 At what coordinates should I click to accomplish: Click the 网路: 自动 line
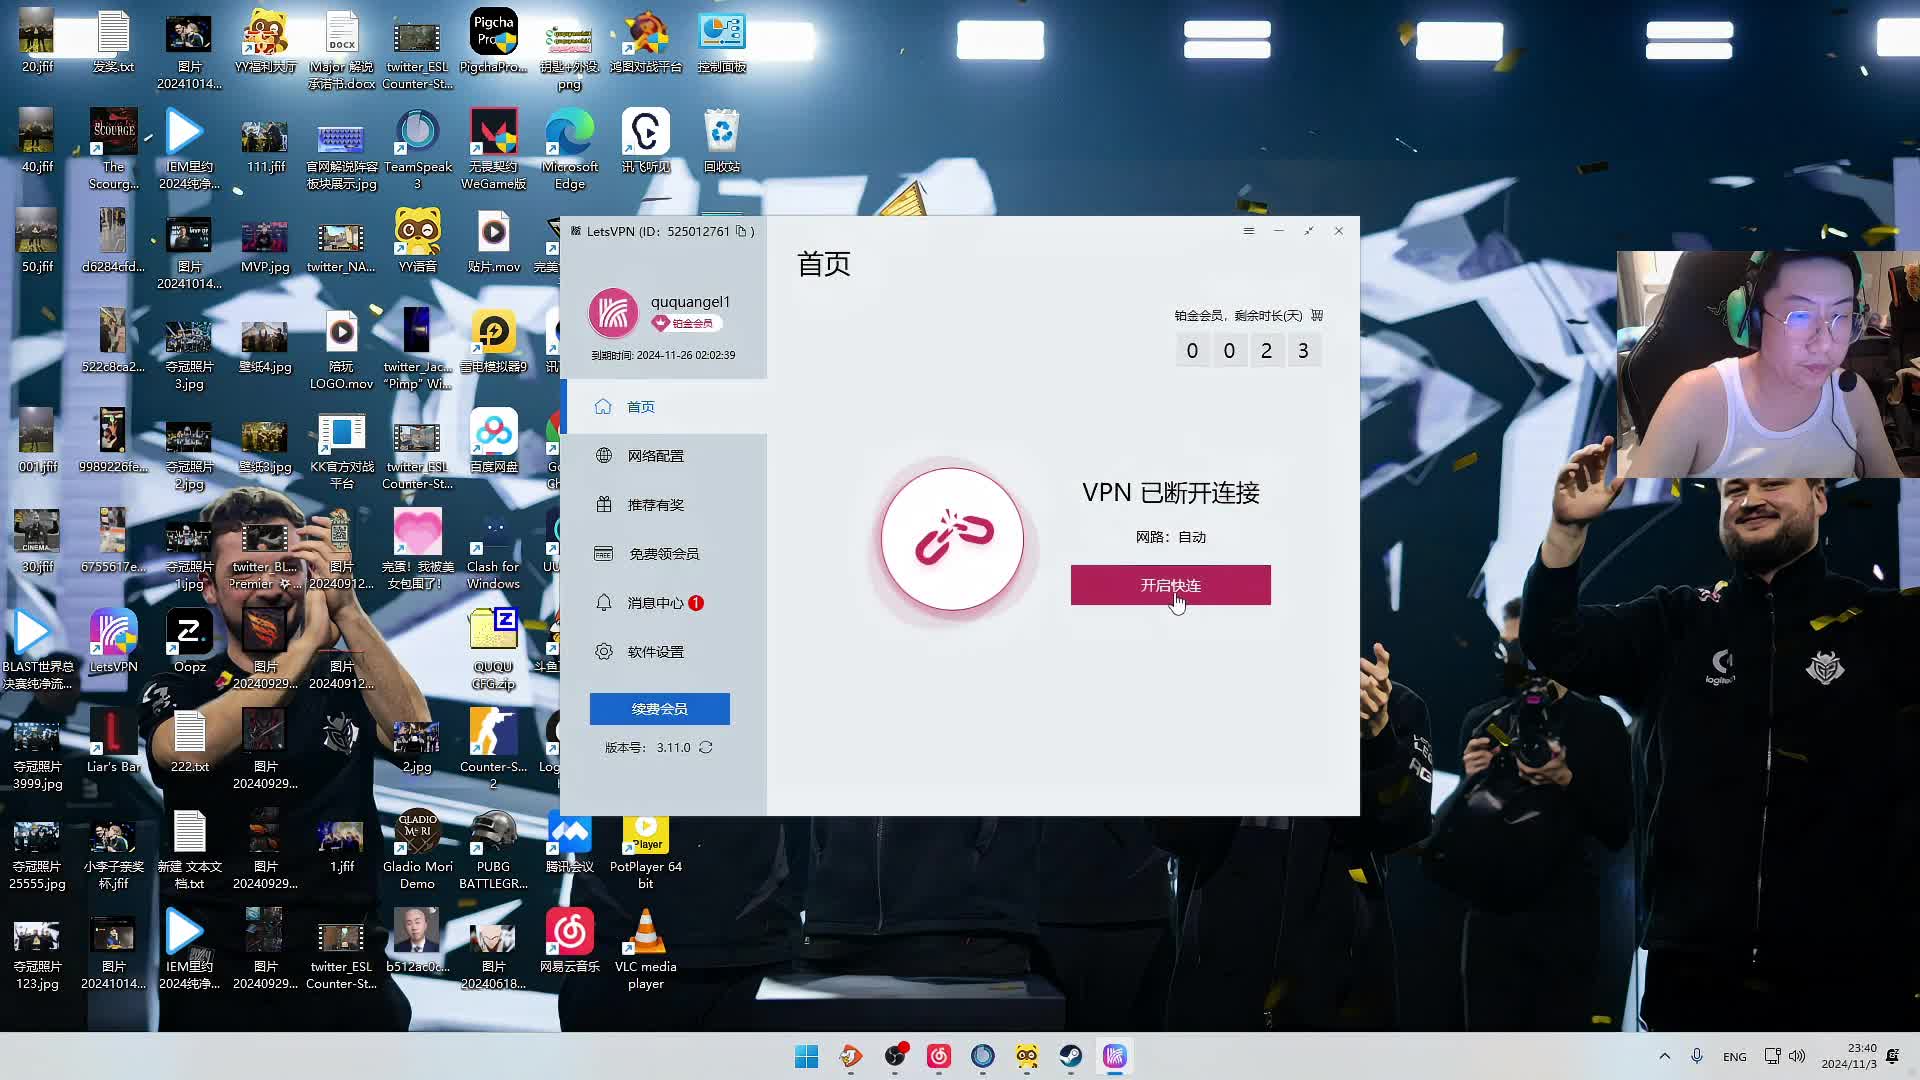[x=1171, y=537]
